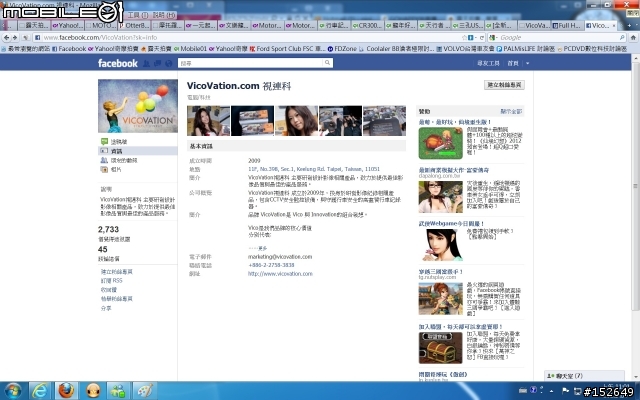Open the Ford Sport Club FSC bookmark
The width and height of the screenshot is (640, 400).
pyautogui.click(x=288, y=49)
